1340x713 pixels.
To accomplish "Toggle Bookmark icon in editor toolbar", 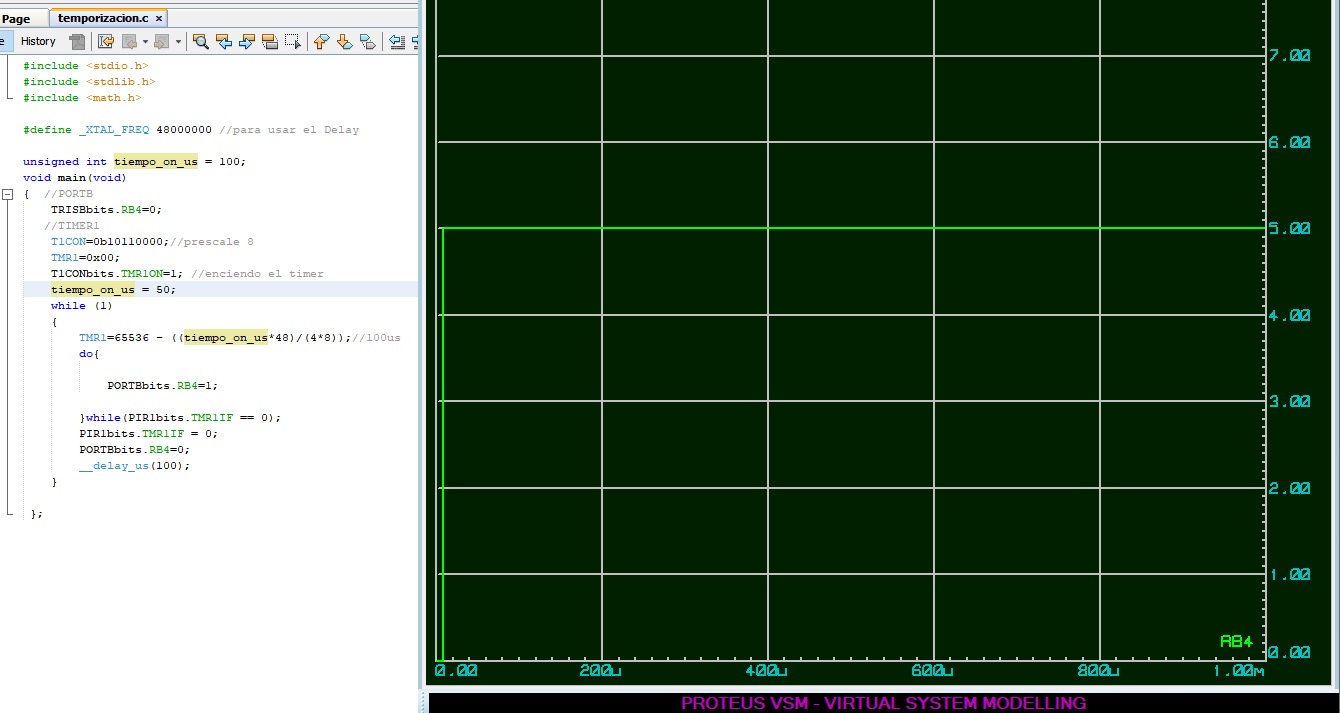I will click(367, 41).
